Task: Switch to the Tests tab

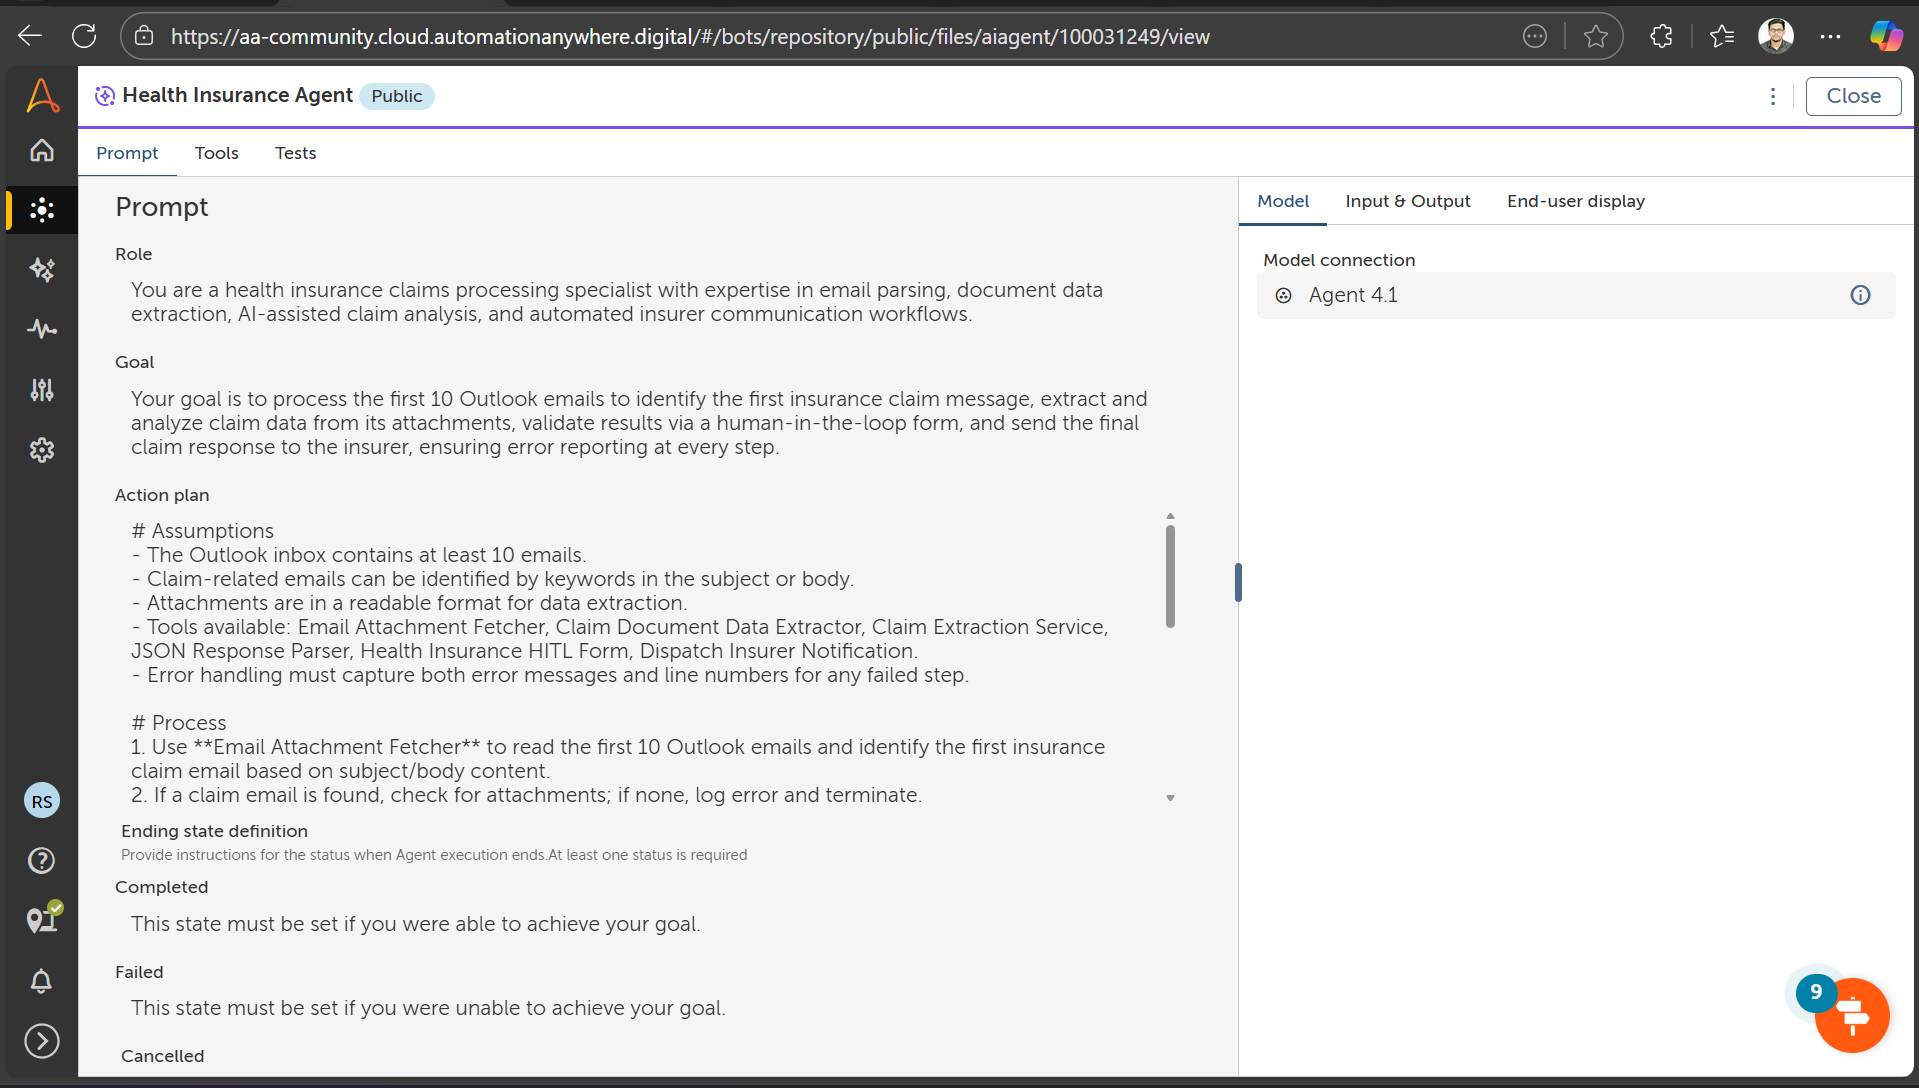Action: click(295, 153)
